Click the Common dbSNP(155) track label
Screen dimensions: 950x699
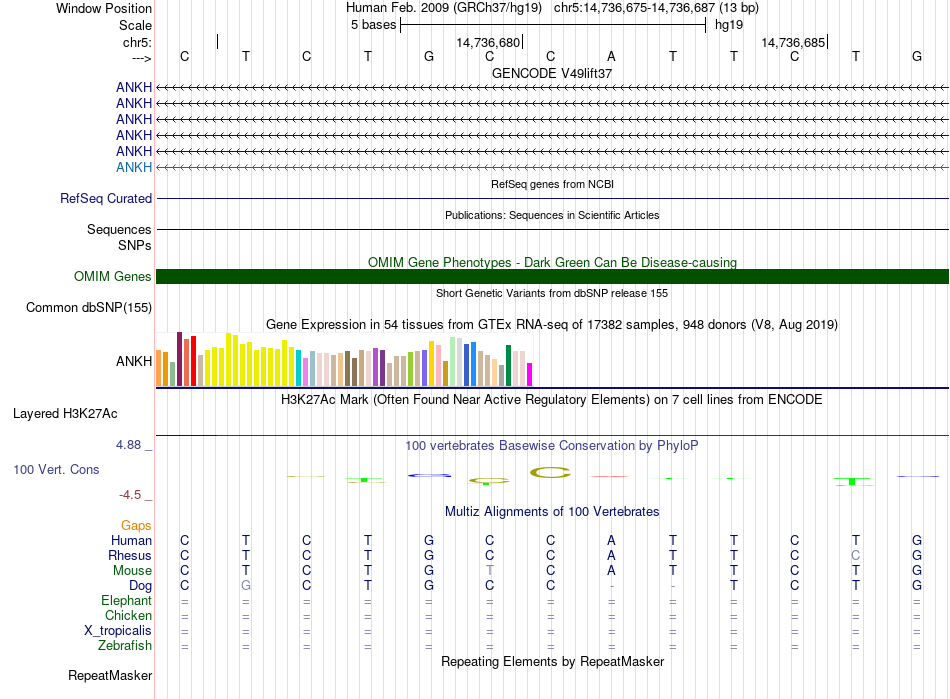[88, 308]
